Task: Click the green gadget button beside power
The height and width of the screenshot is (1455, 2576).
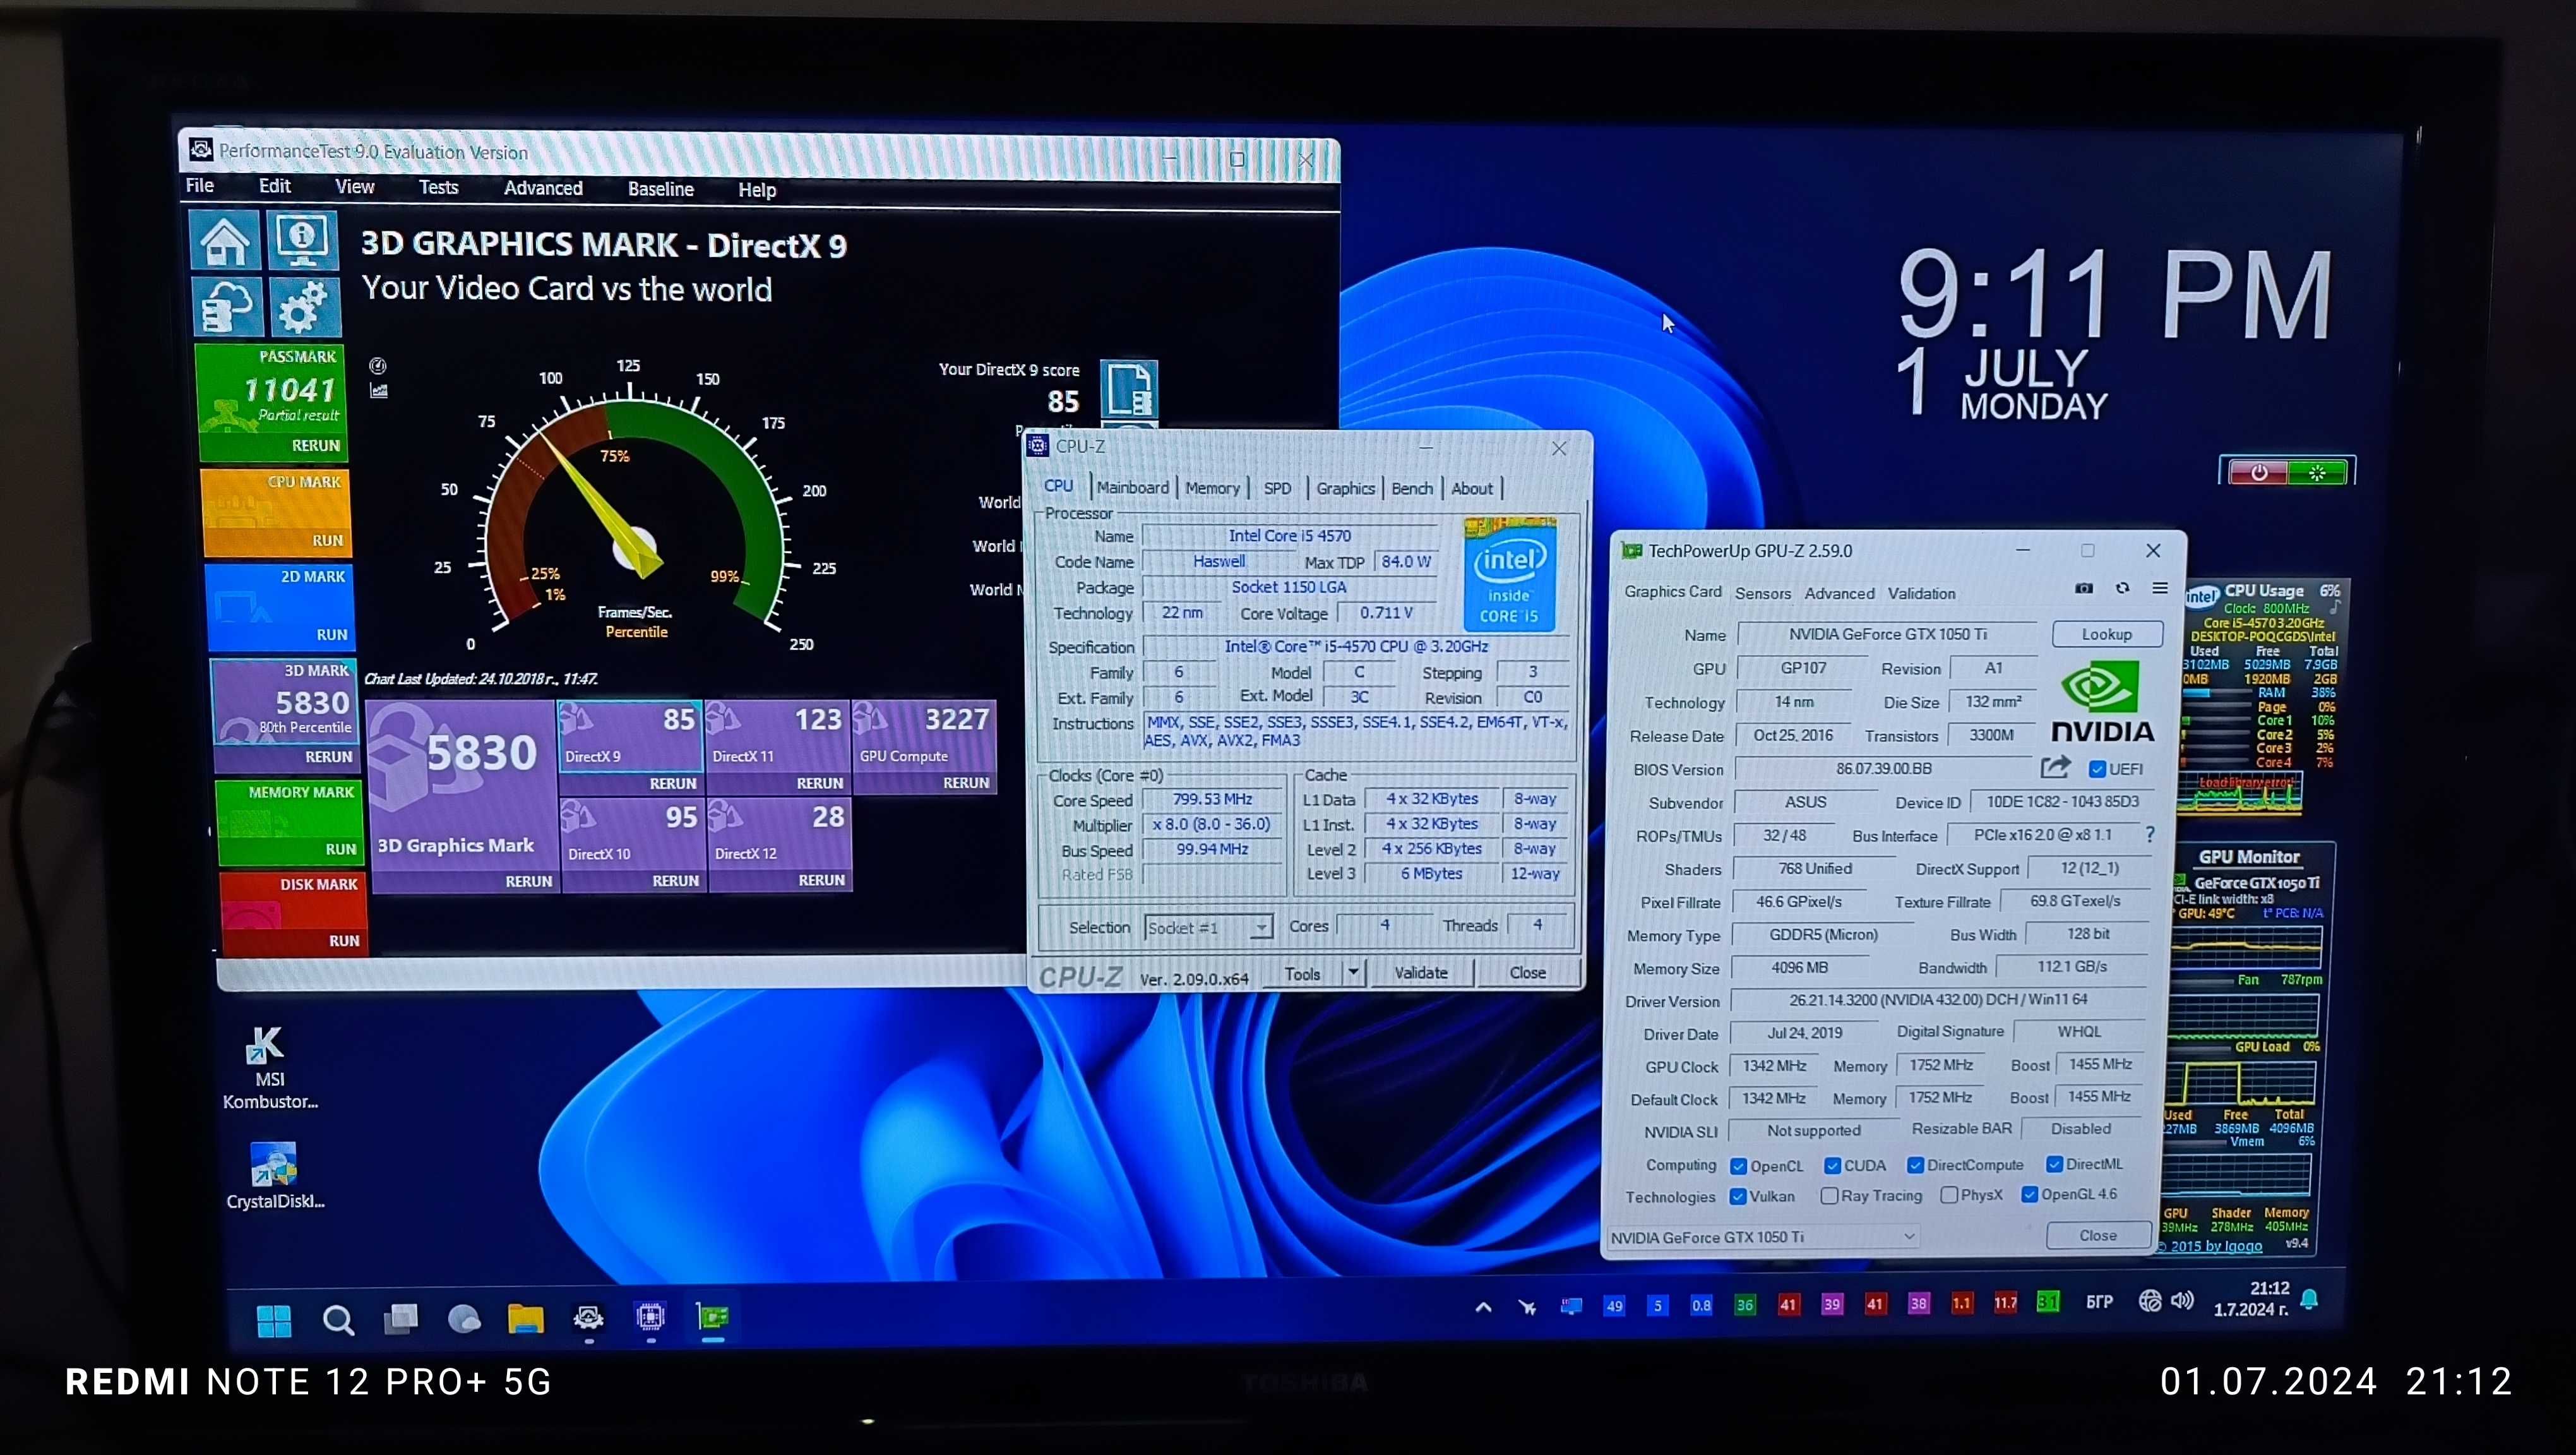Action: tap(2317, 472)
